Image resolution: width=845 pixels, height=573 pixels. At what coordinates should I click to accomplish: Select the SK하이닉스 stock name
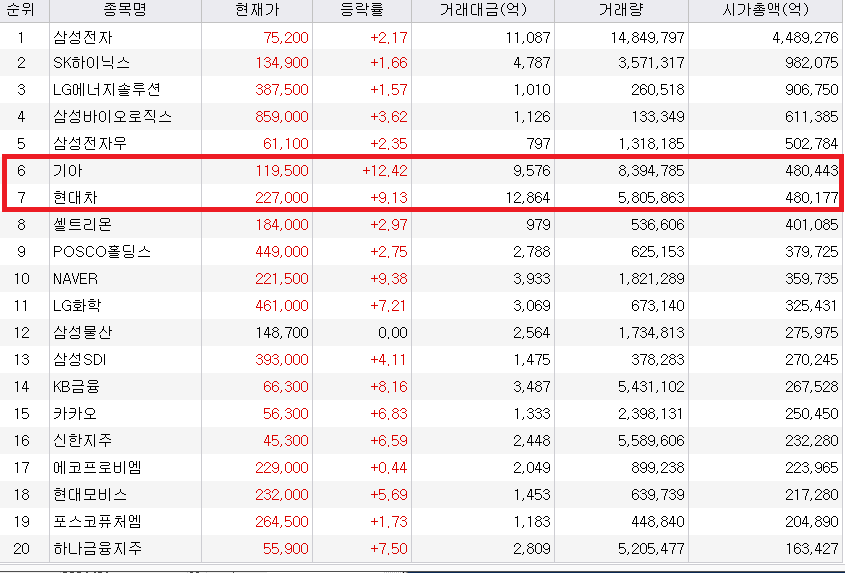(92, 63)
